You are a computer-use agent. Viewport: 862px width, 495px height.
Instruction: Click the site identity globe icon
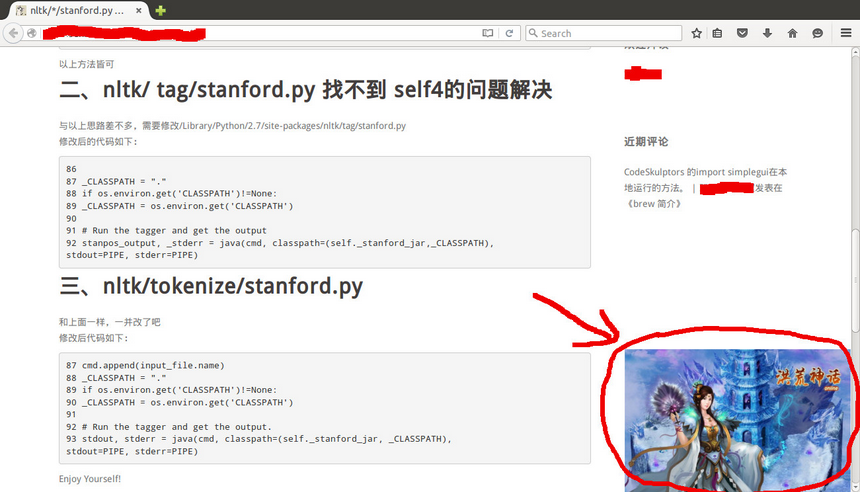(32, 33)
